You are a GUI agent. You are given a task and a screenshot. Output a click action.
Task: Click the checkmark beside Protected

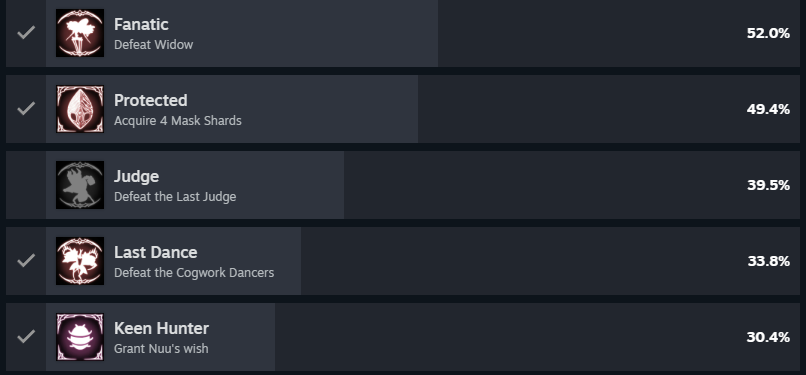(x=26, y=109)
